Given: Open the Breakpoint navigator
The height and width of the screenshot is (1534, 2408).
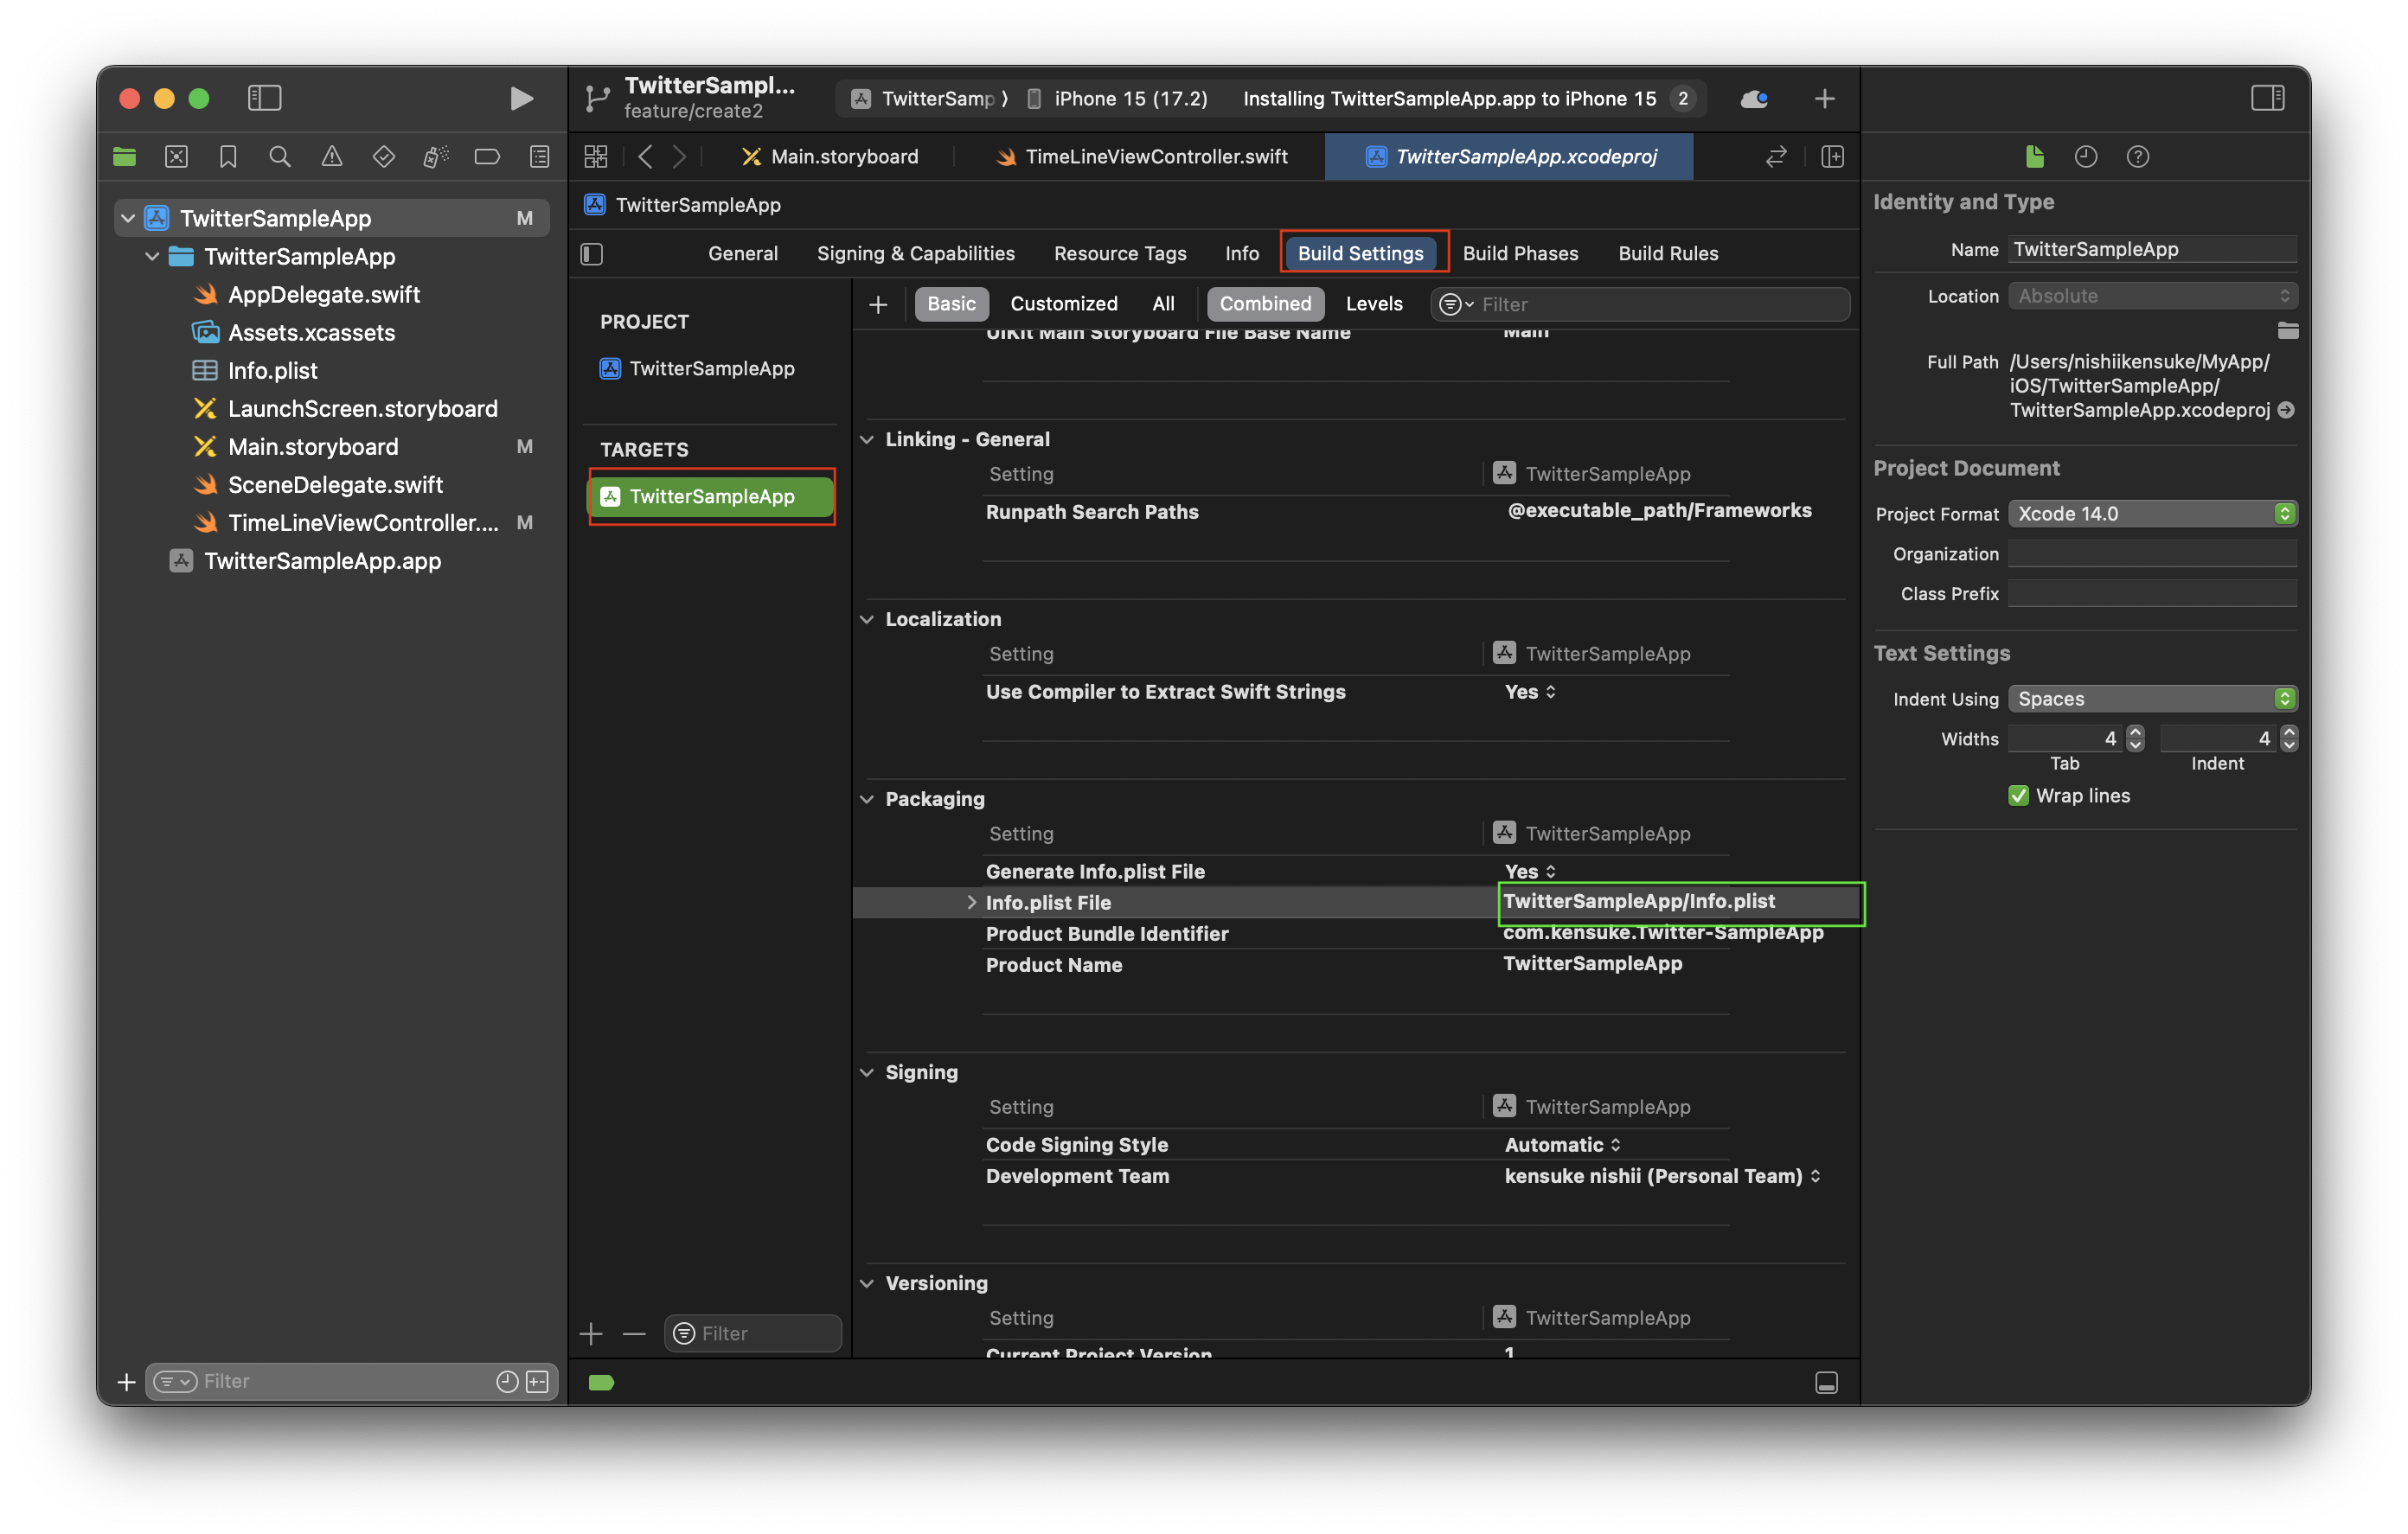Looking at the screenshot, I should pyautogui.click(x=487, y=157).
